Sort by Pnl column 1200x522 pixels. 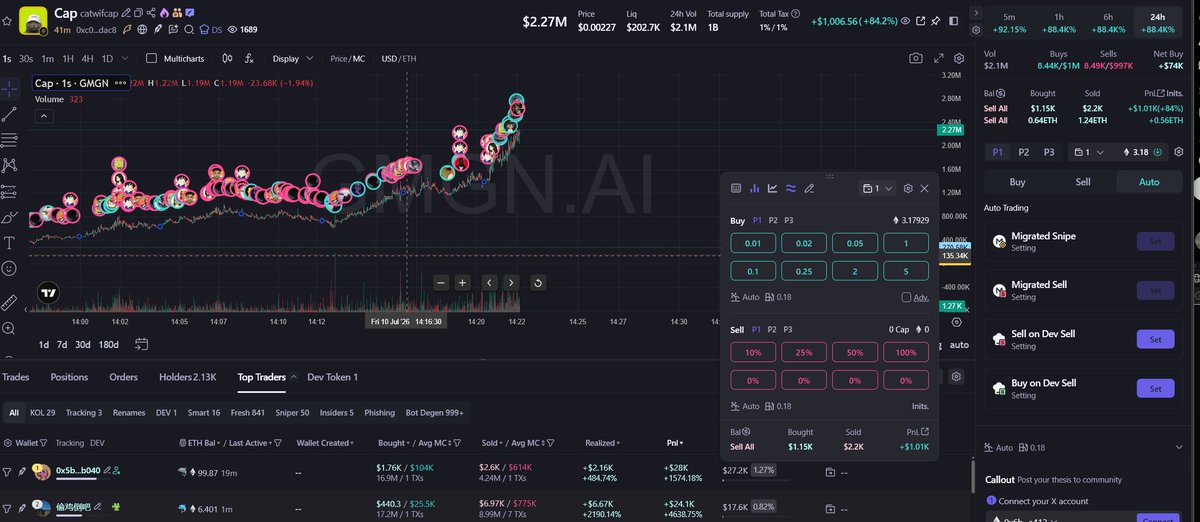pos(674,442)
